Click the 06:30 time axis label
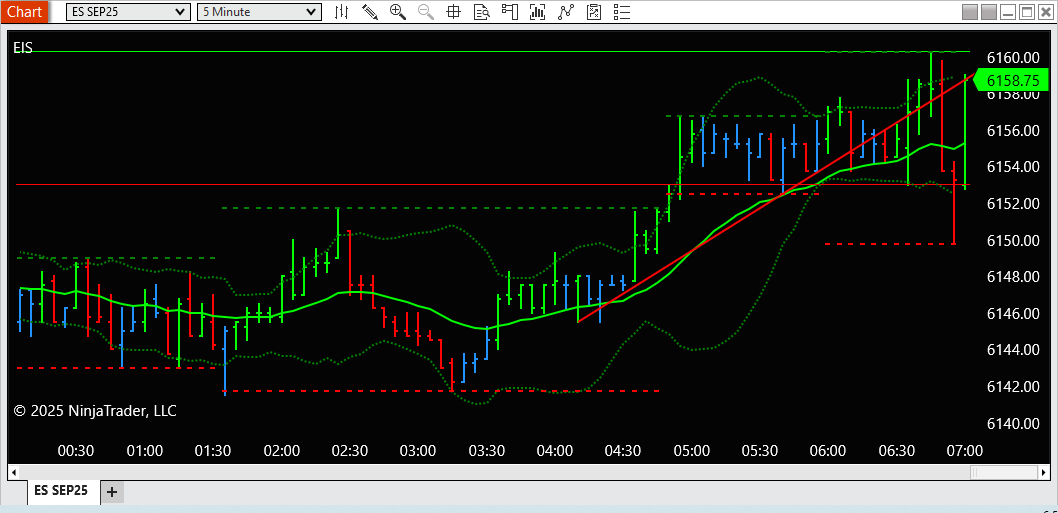Viewport: 1058px width, 513px height. point(896,450)
